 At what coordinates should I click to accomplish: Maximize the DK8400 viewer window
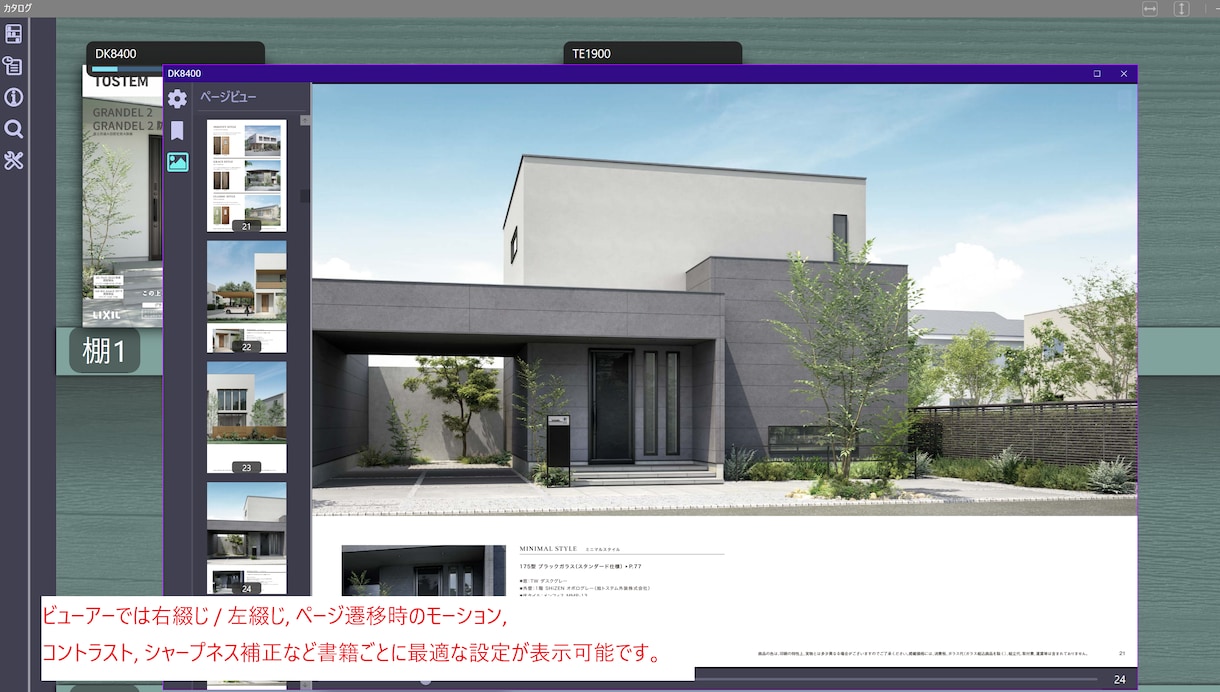[1097, 74]
